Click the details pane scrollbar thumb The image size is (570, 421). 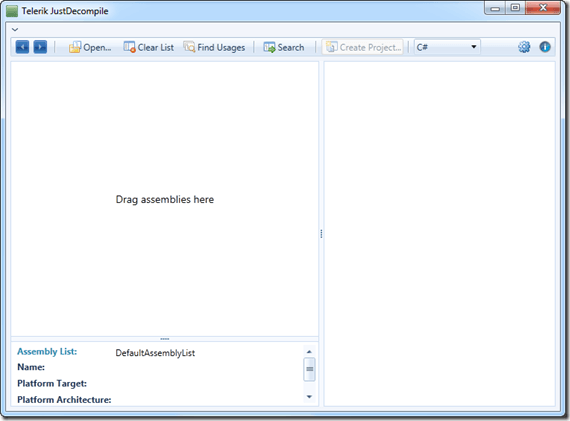coord(309,369)
